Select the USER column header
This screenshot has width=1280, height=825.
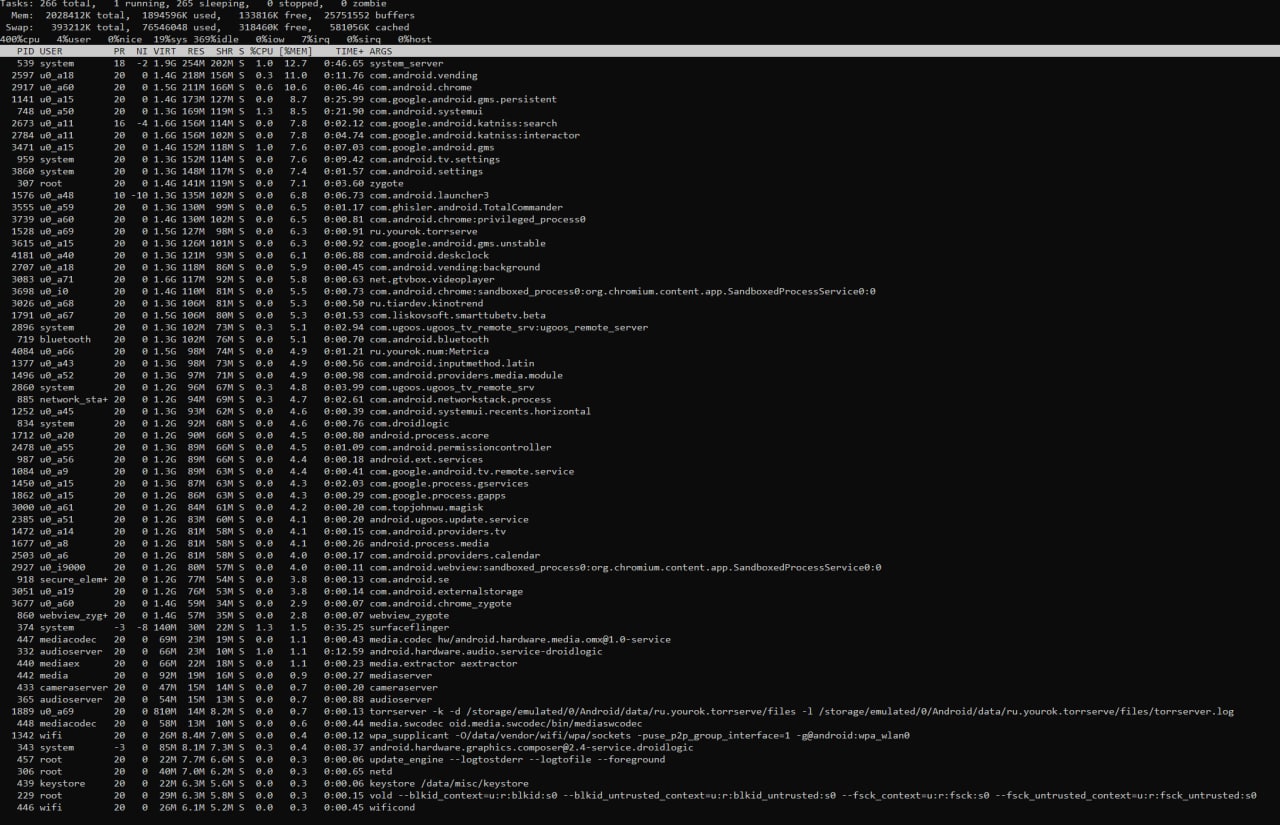pyautogui.click(x=51, y=51)
